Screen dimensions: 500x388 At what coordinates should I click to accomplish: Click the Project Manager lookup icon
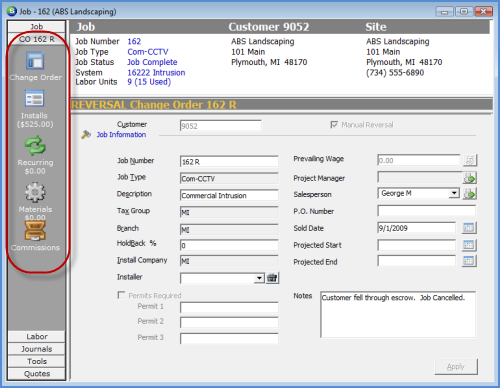point(470,178)
